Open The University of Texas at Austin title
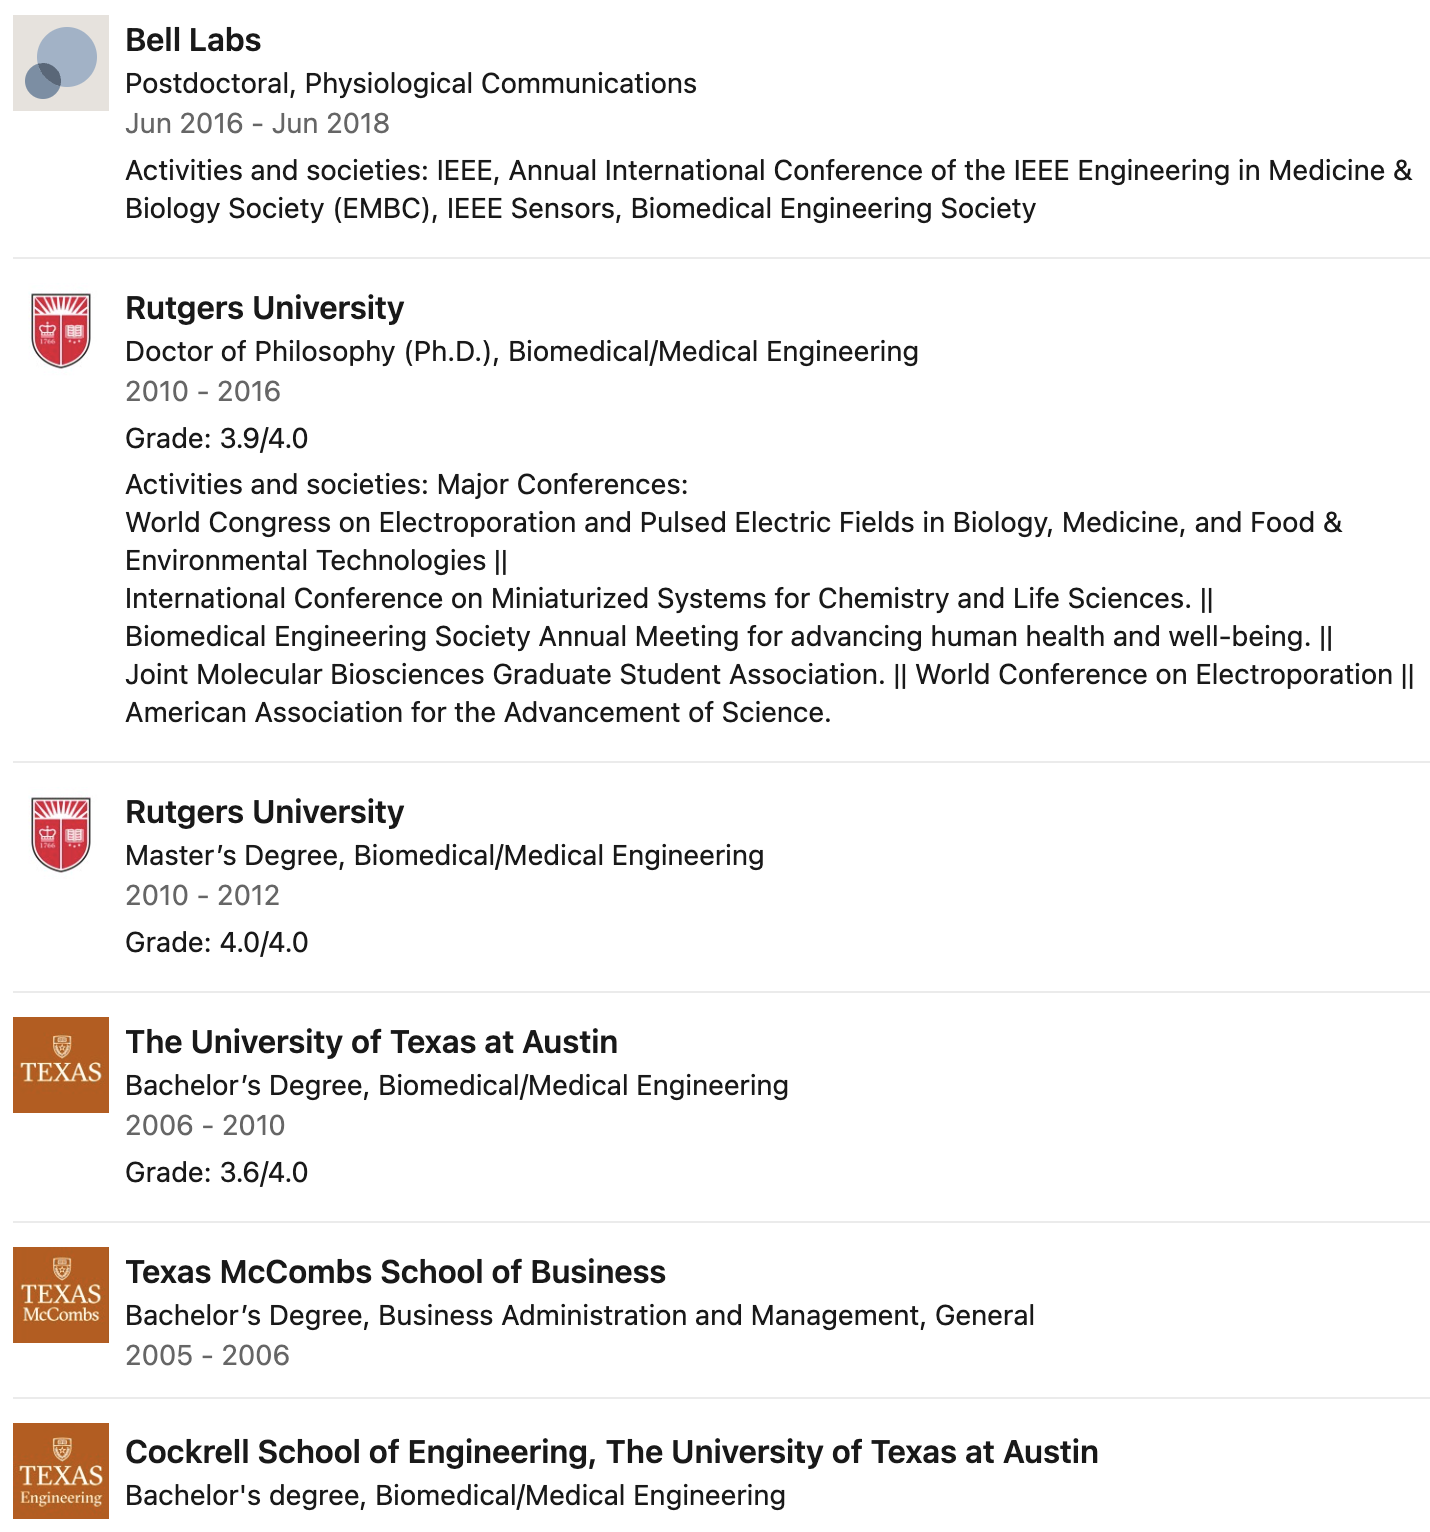Screen dimensions: 1430x1532 point(371,1042)
